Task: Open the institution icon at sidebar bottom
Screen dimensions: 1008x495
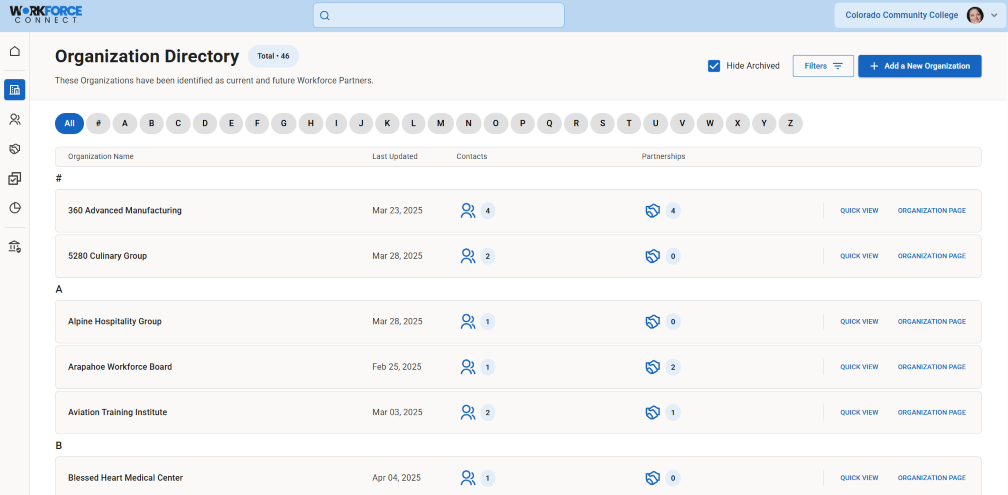Action: click(15, 246)
